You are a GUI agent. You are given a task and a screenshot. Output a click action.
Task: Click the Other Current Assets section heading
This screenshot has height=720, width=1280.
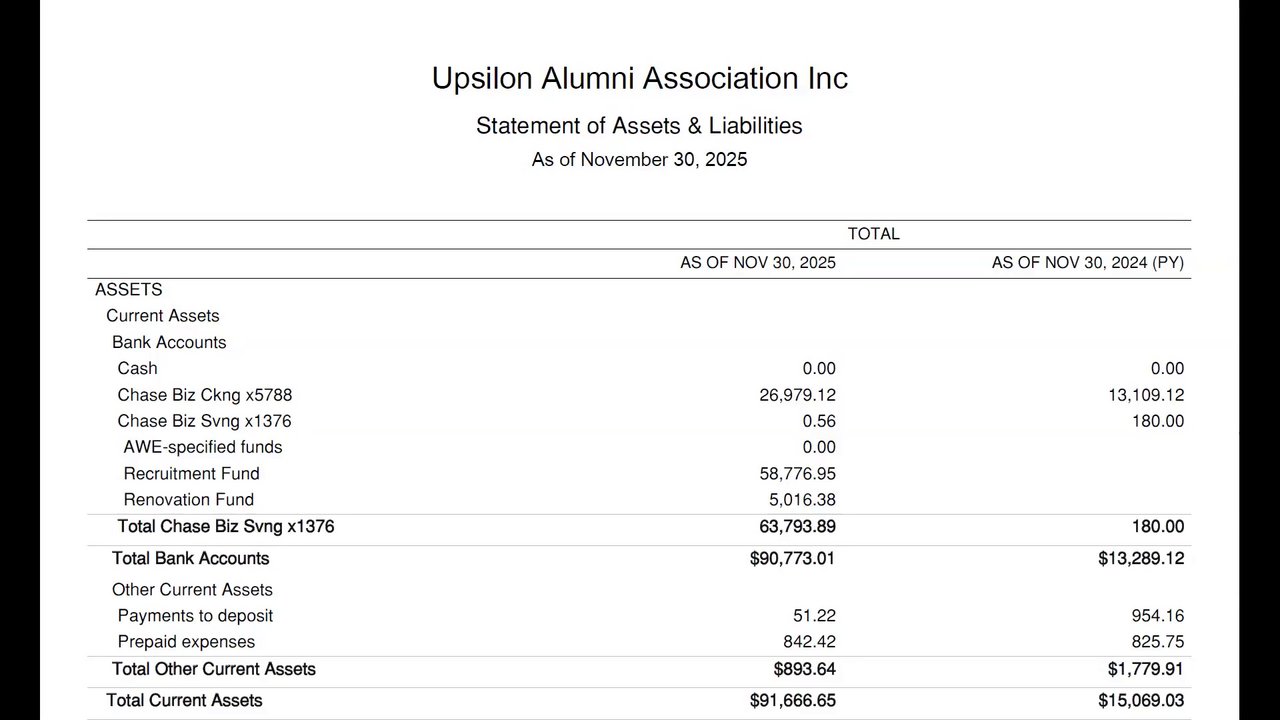point(192,590)
